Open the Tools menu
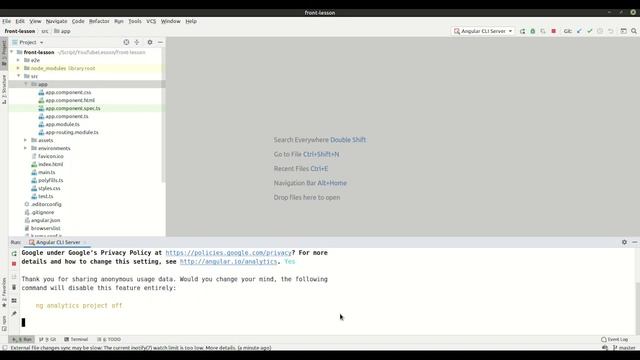 point(135,21)
